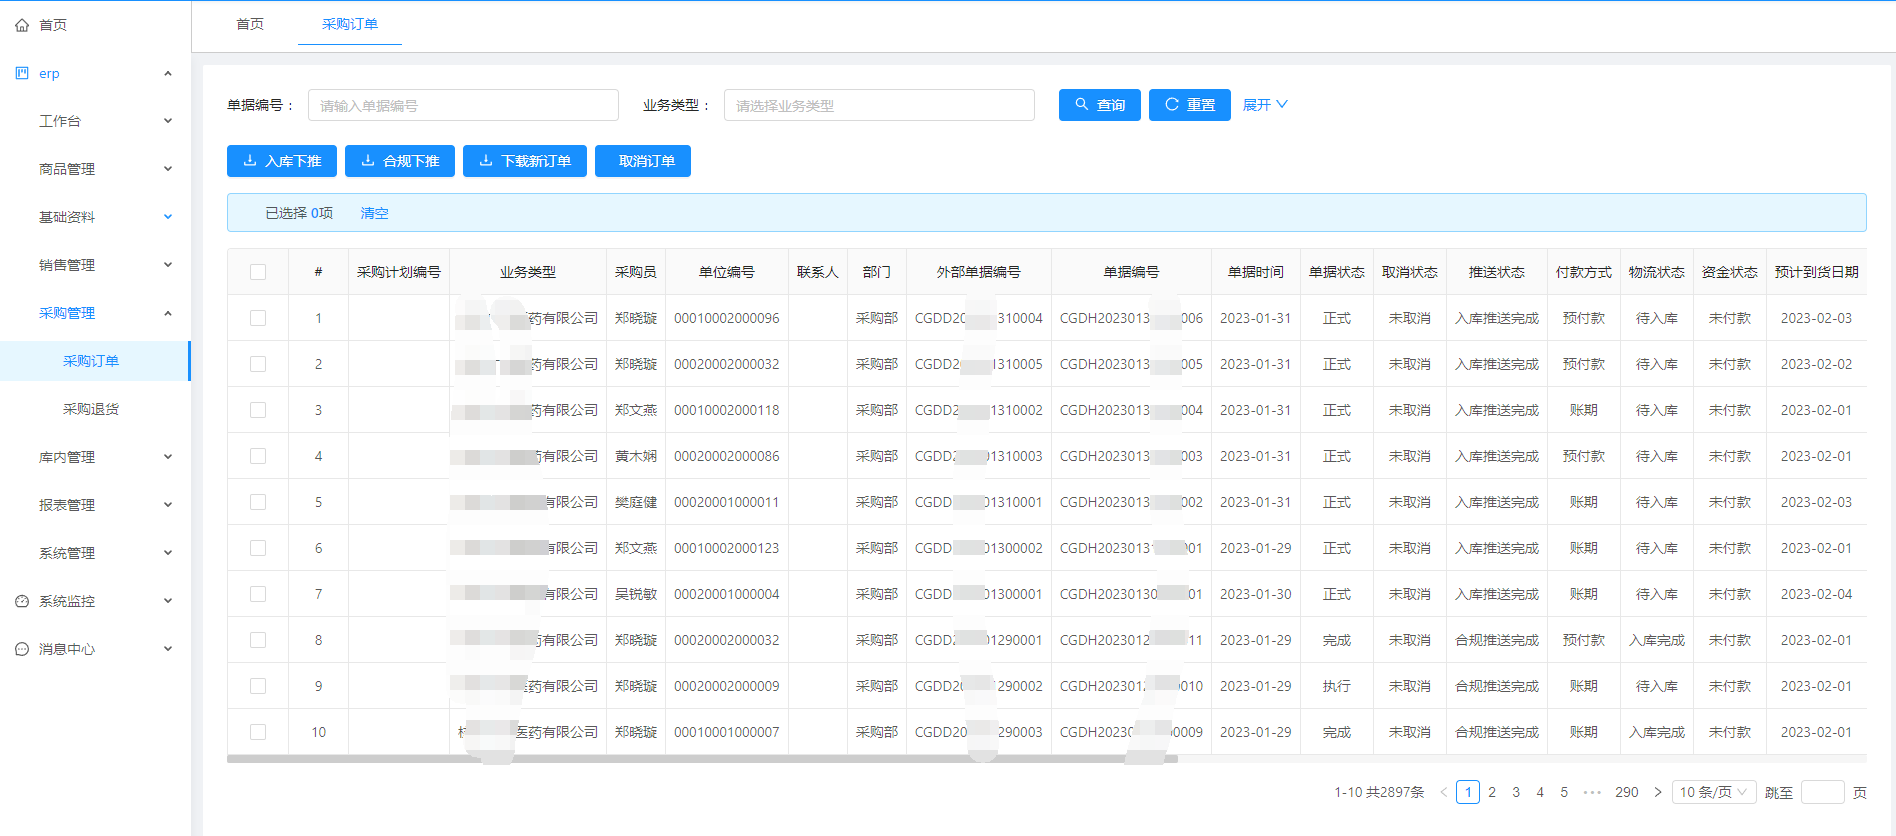Click 执行 status in row 9

[x=1337, y=686]
